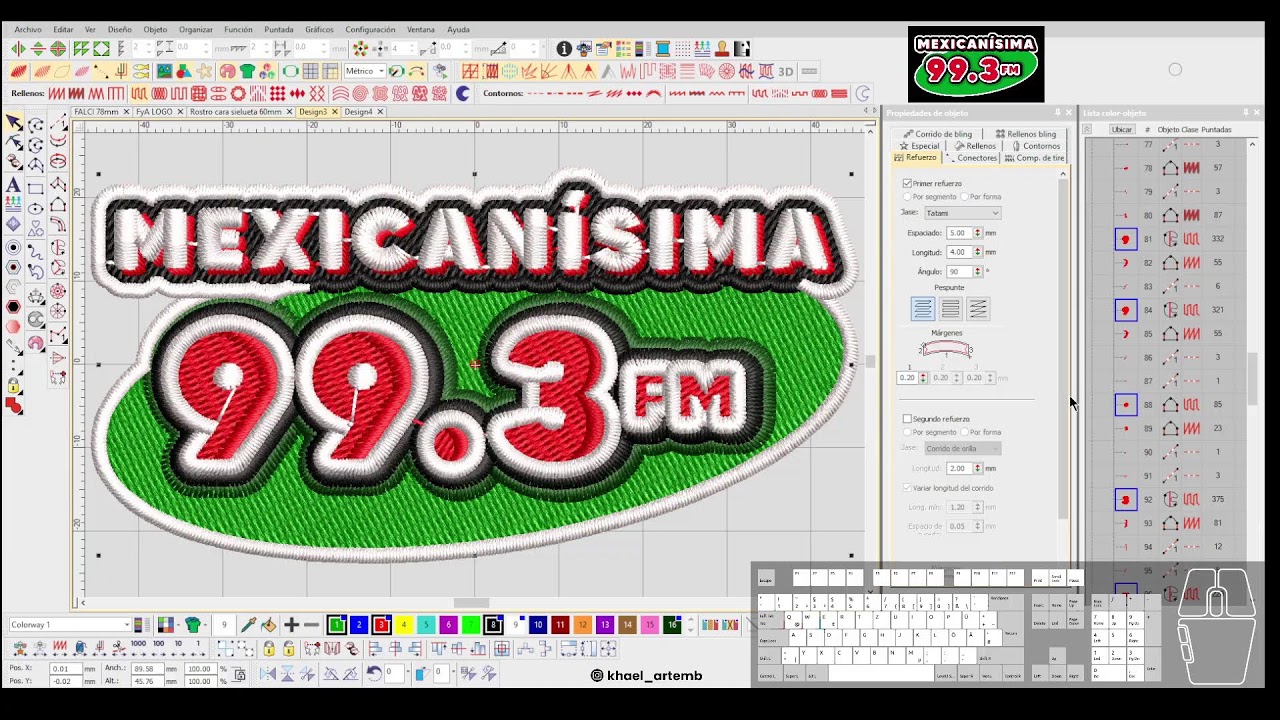1280x720 pixels.
Task: Select Por forma radio under Segundo refuerzo
Action: coord(965,432)
